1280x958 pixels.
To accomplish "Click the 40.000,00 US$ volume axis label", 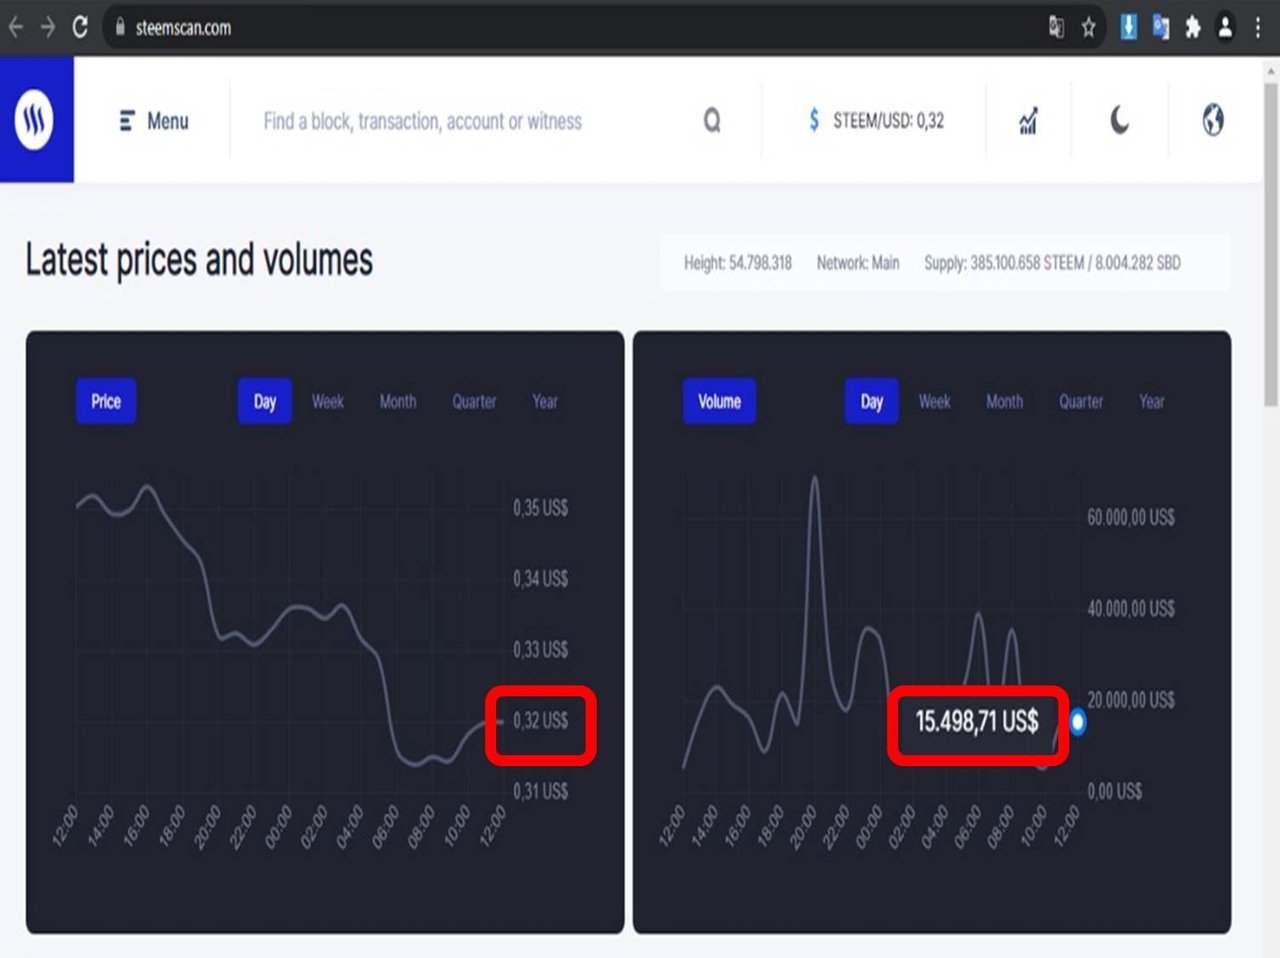I will click(x=1131, y=608).
